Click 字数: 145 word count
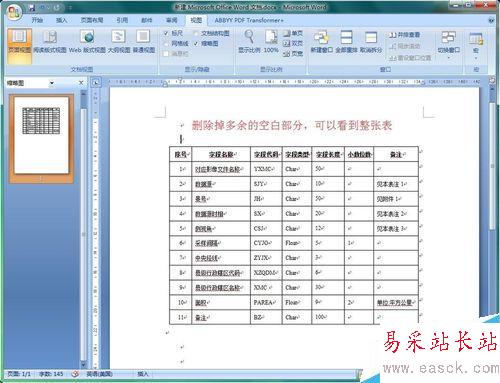 (51, 374)
